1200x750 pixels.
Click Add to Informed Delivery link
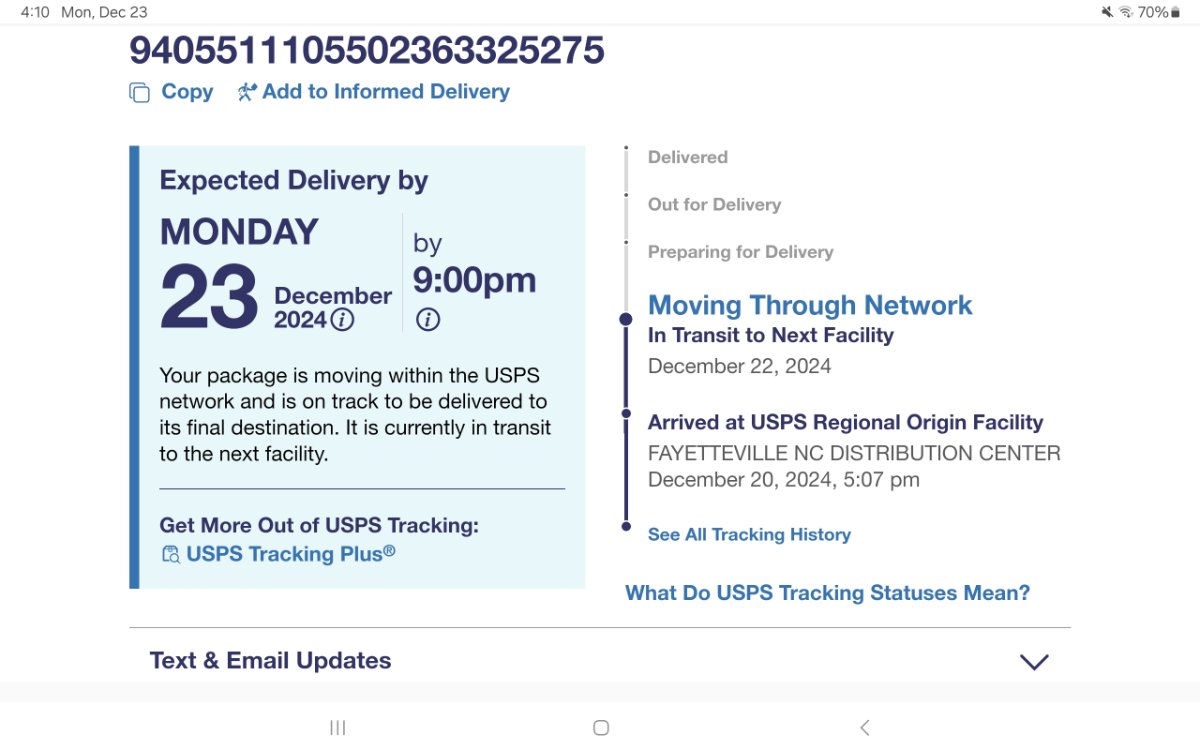tap(386, 92)
